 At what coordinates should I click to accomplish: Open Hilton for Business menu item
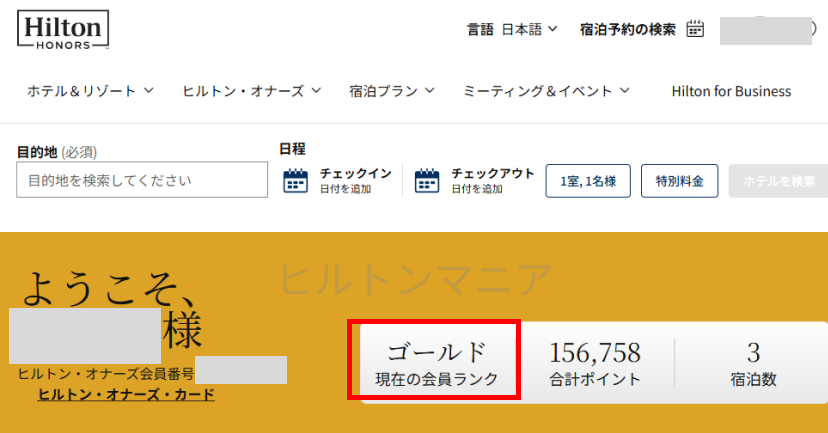tap(731, 91)
